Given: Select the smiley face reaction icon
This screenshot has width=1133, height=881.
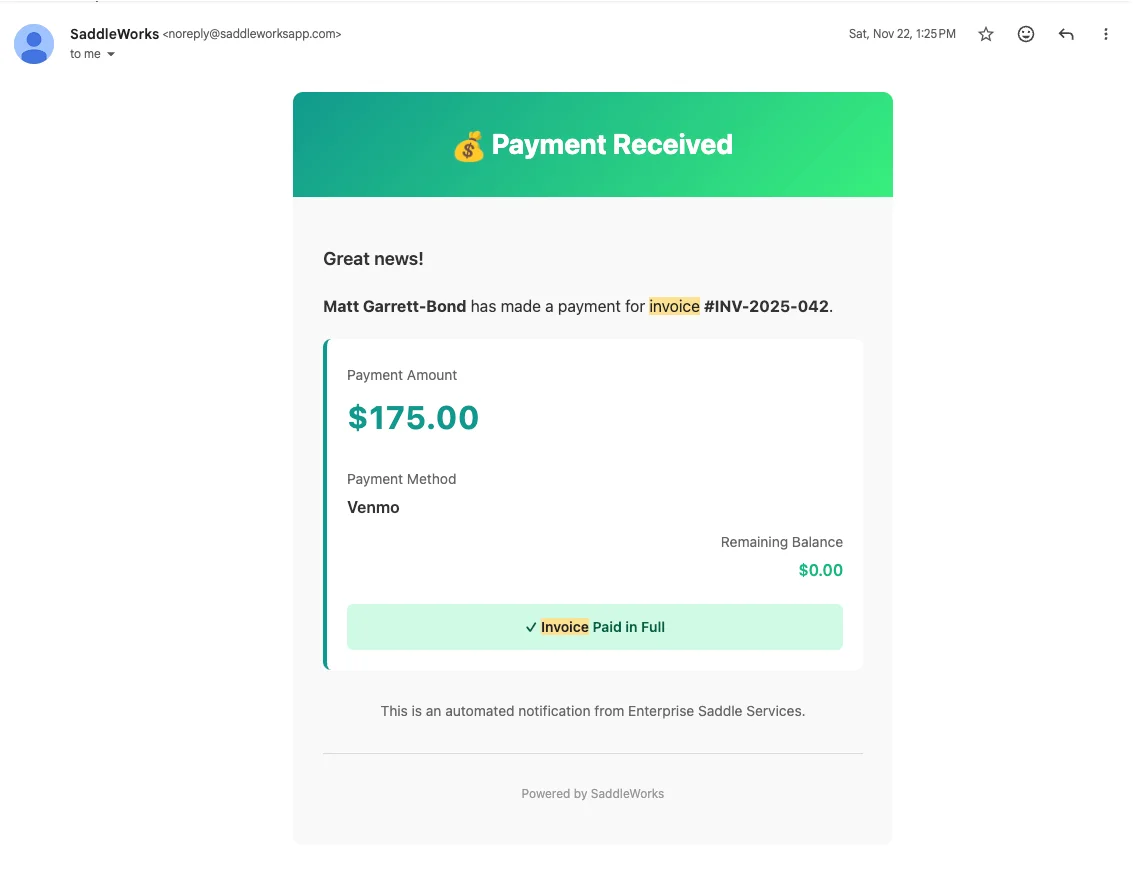Looking at the screenshot, I should (x=1026, y=33).
